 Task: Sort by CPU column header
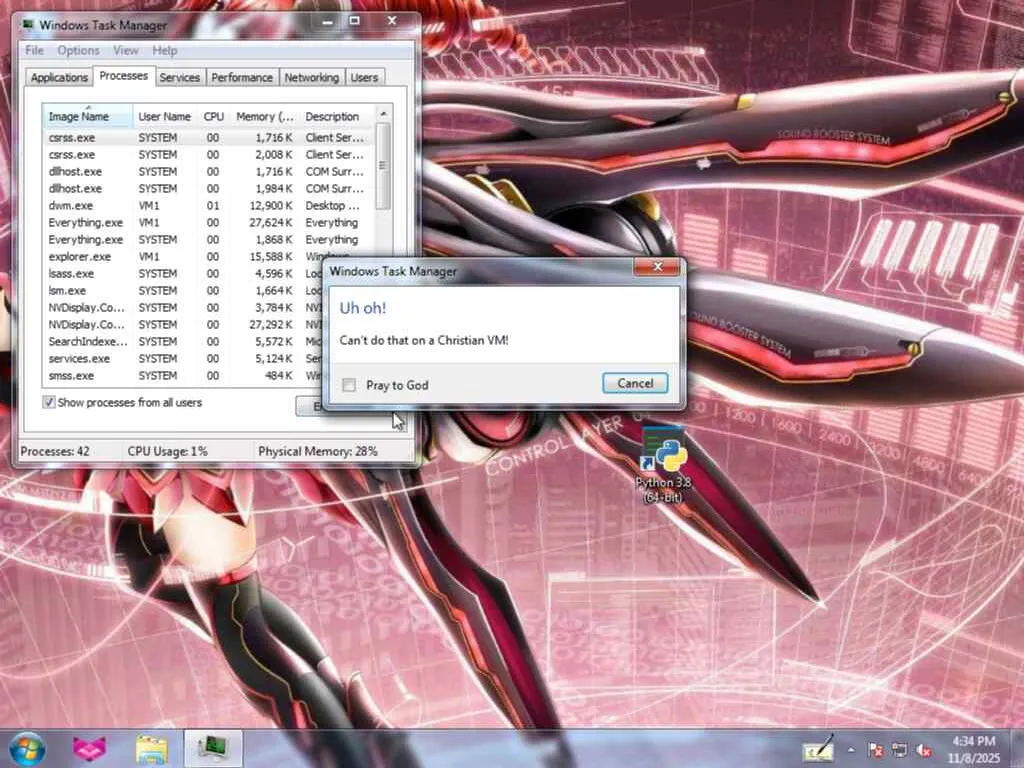point(213,116)
